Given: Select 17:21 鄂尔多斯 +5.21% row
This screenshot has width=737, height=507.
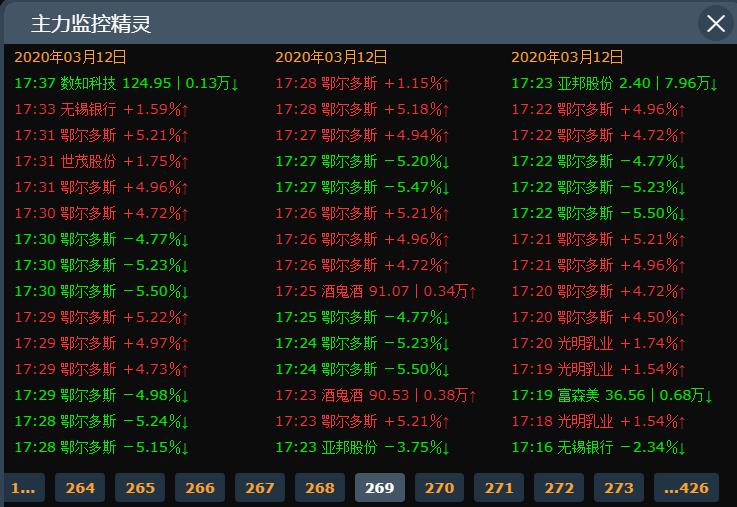Looking at the screenshot, I should tap(598, 239).
